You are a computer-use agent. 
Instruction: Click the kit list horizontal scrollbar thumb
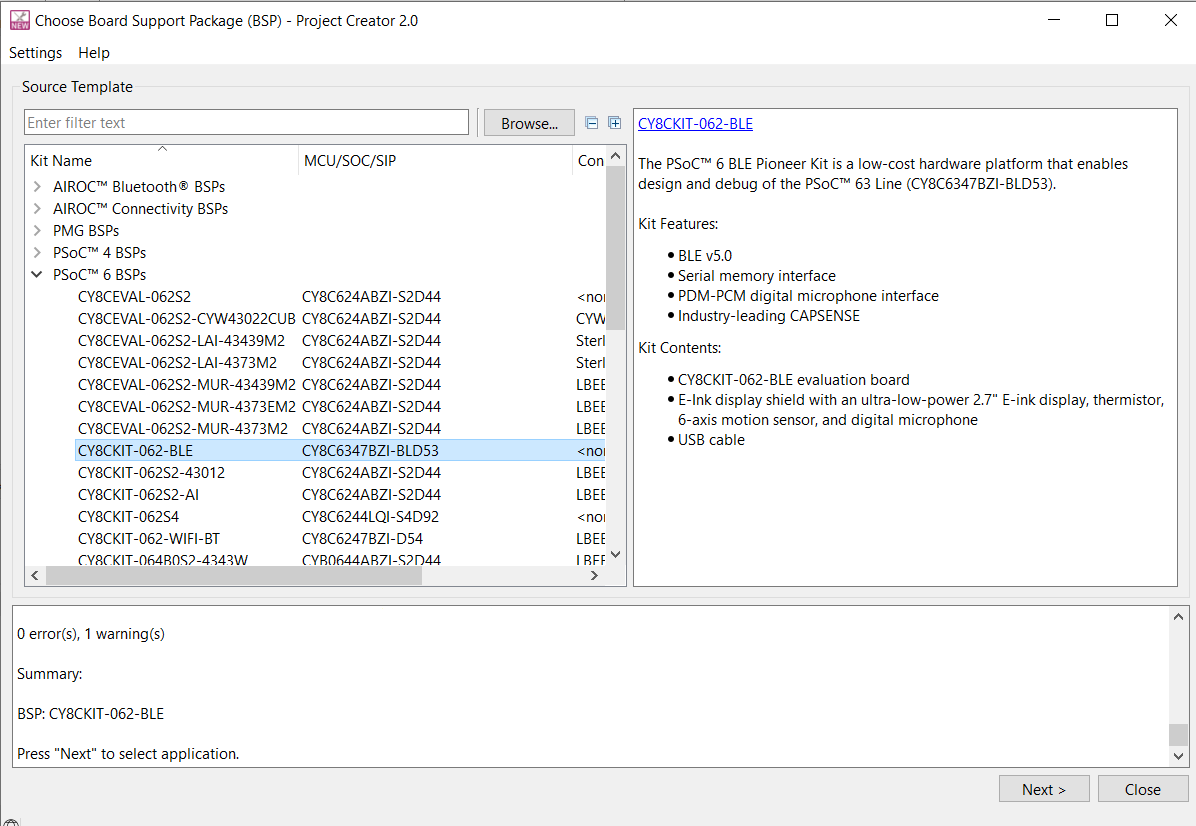[234, 576]
